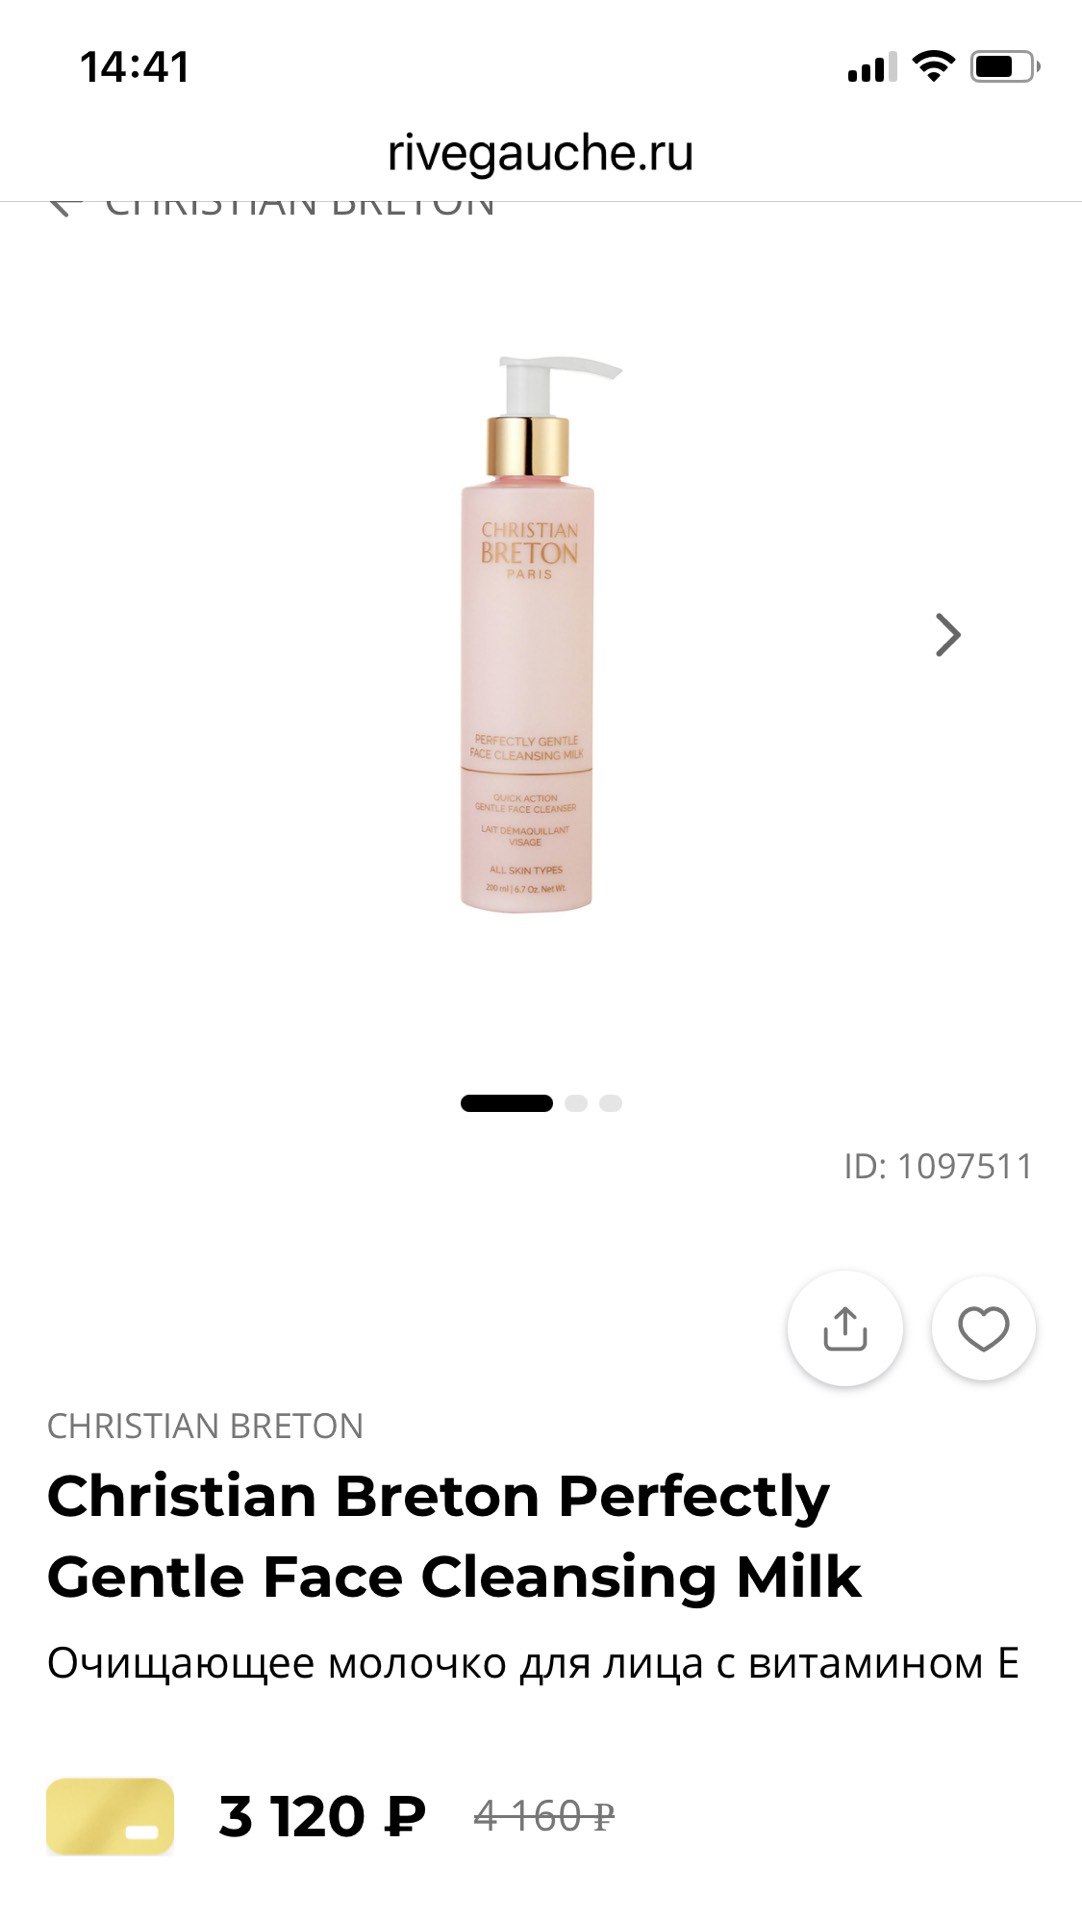This screenshot has width=1082, height=1920.
Task: Select the first carousel indicator dash
Action: tap(506, 1103)
